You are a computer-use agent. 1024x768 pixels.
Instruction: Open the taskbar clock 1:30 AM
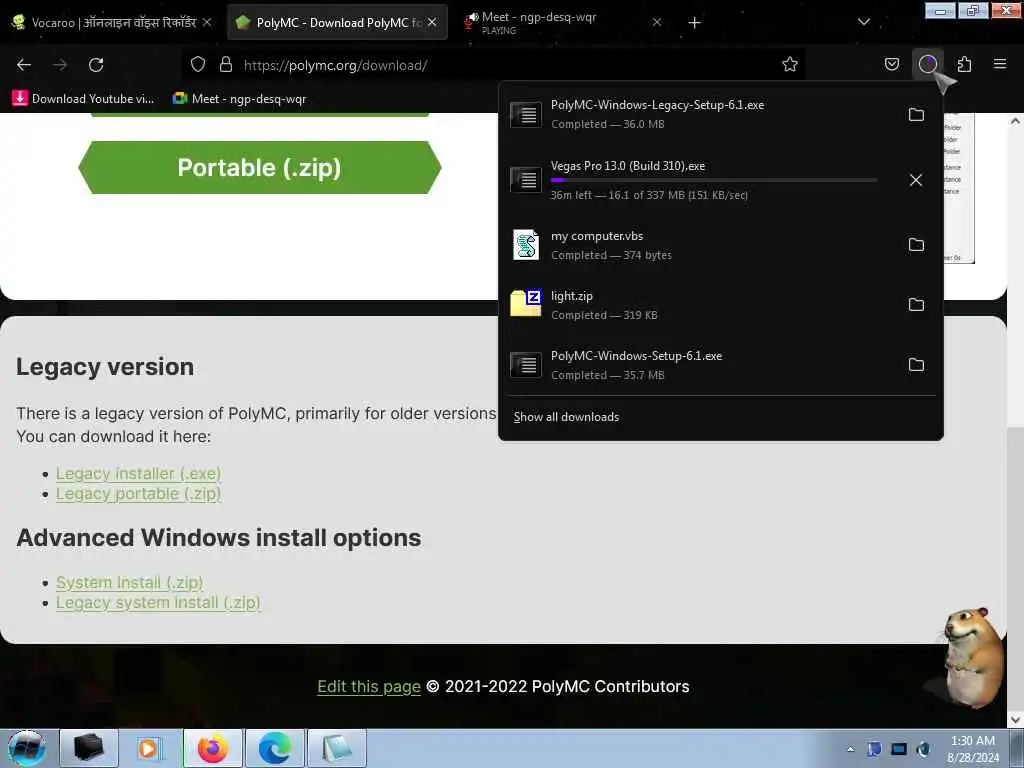pyautogui.click(x=973, y=749)
